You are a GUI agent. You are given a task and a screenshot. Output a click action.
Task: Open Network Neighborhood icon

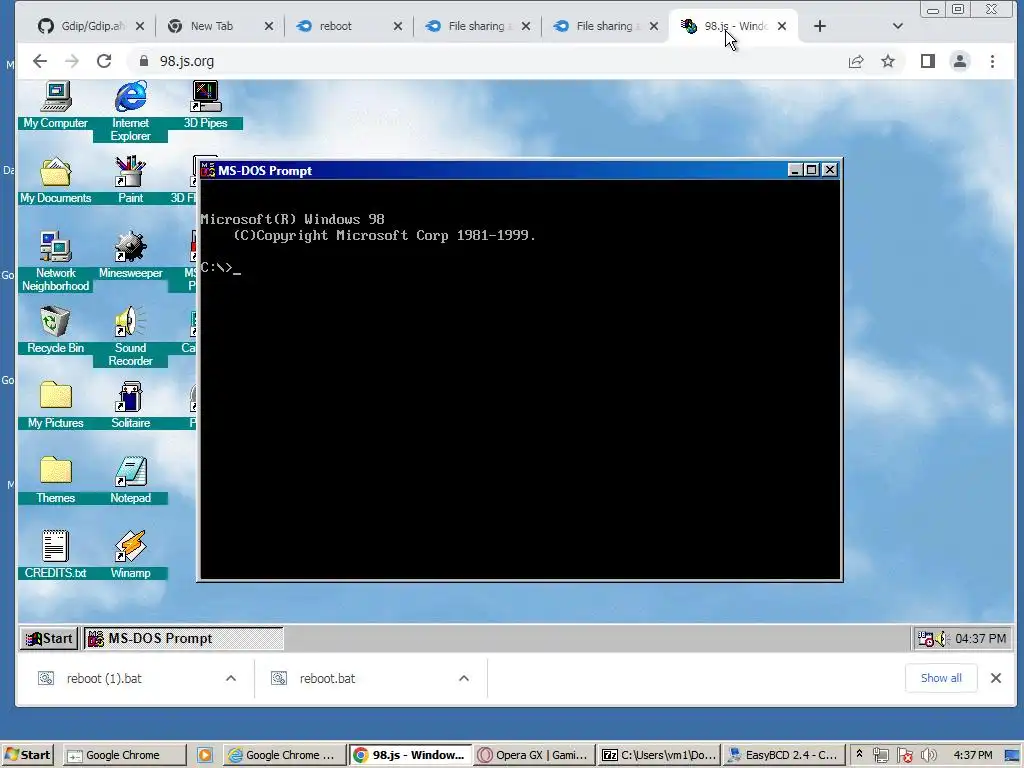tap(56, 261)
